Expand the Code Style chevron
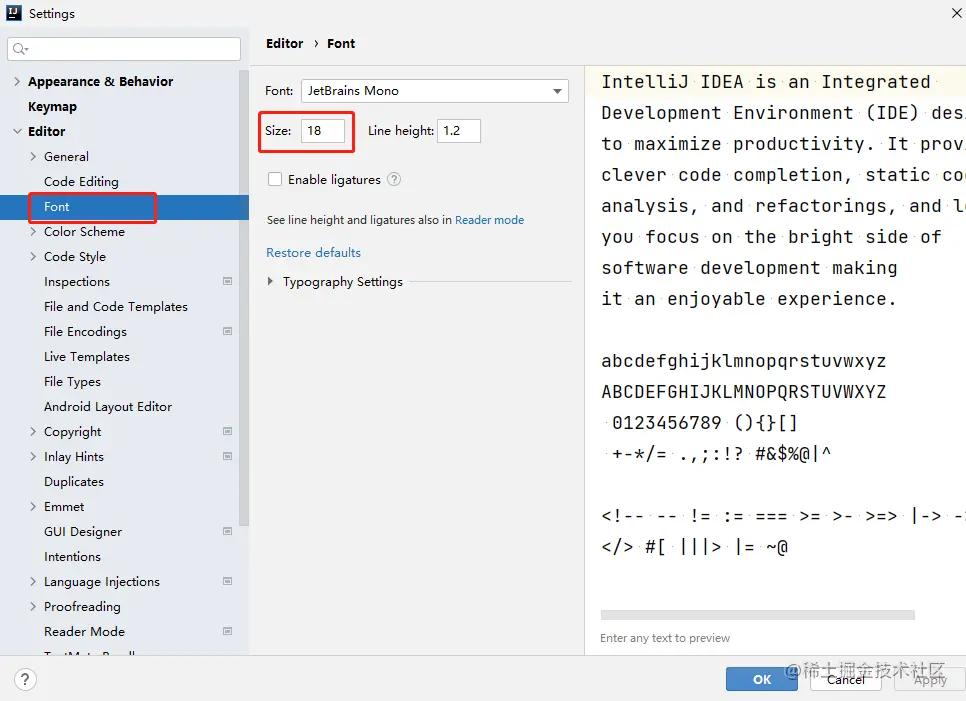Viewport: 966px width, 701px height. click(33, 256)
